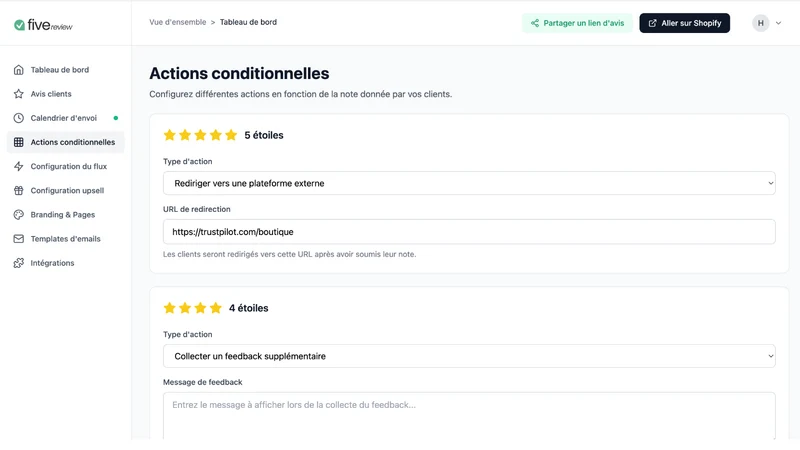The image size is (800, 450).
Task: Click the Message de feedback label
Action: pyautogui.click(x=203, y=382)
